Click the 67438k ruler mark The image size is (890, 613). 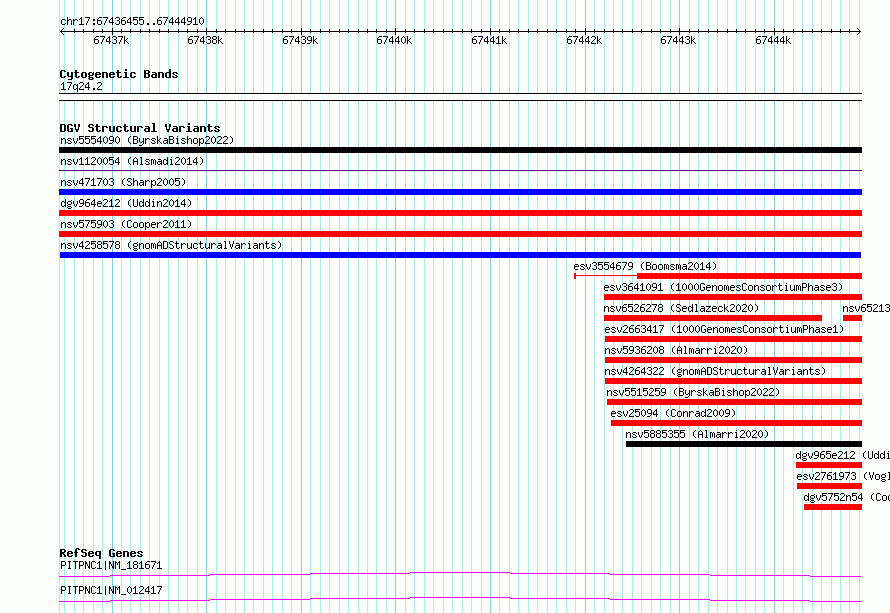click(x=205, y=40)
